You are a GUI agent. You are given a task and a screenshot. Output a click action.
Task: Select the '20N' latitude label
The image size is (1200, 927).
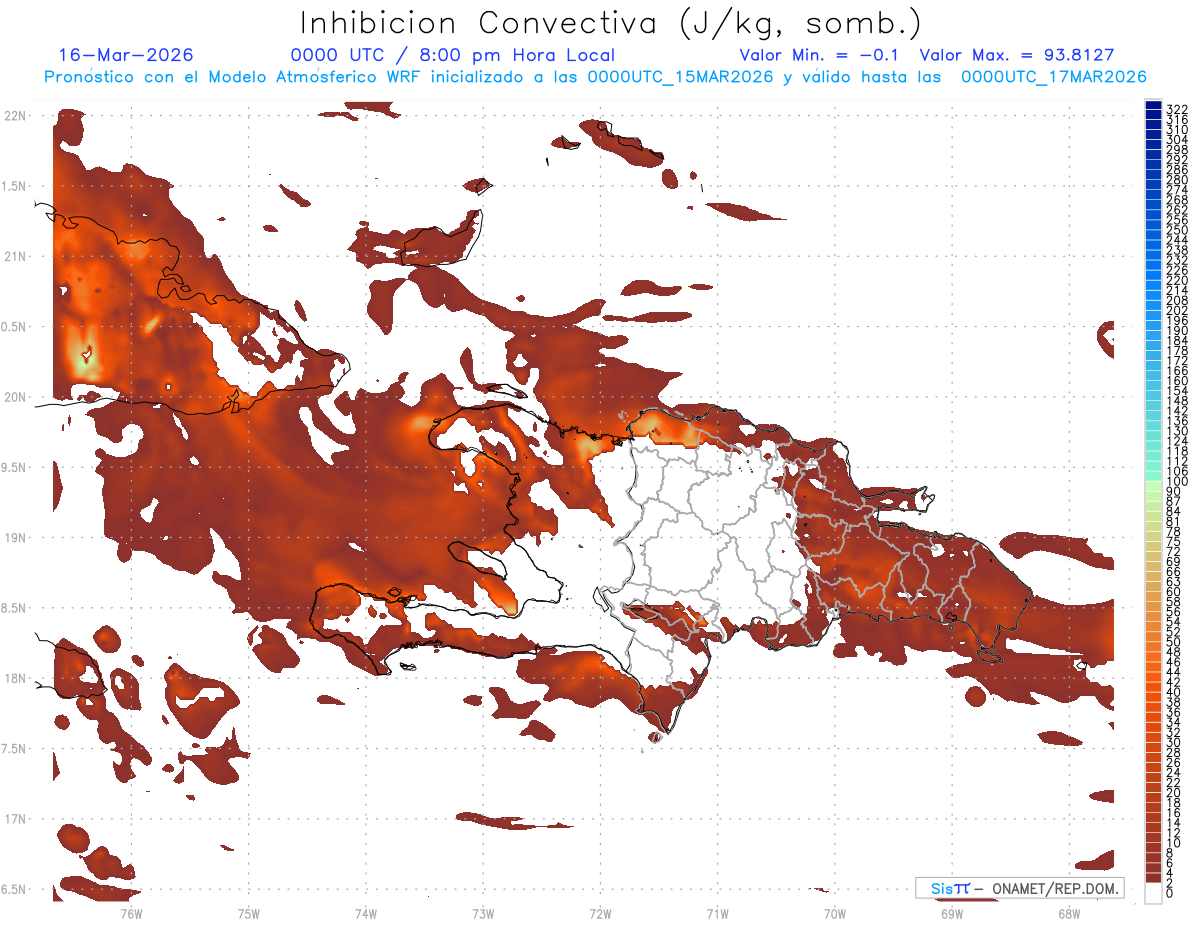tap(15, 397)
